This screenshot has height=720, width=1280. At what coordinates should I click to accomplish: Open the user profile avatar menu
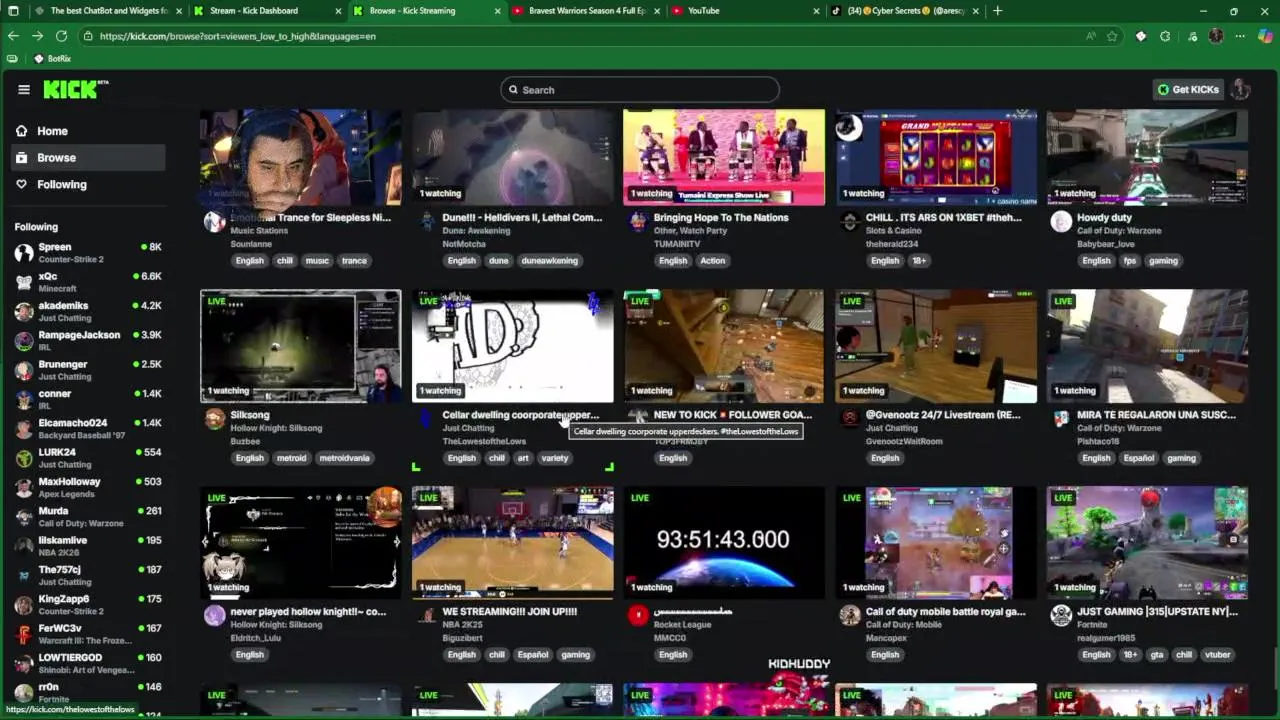point(1241,89)
